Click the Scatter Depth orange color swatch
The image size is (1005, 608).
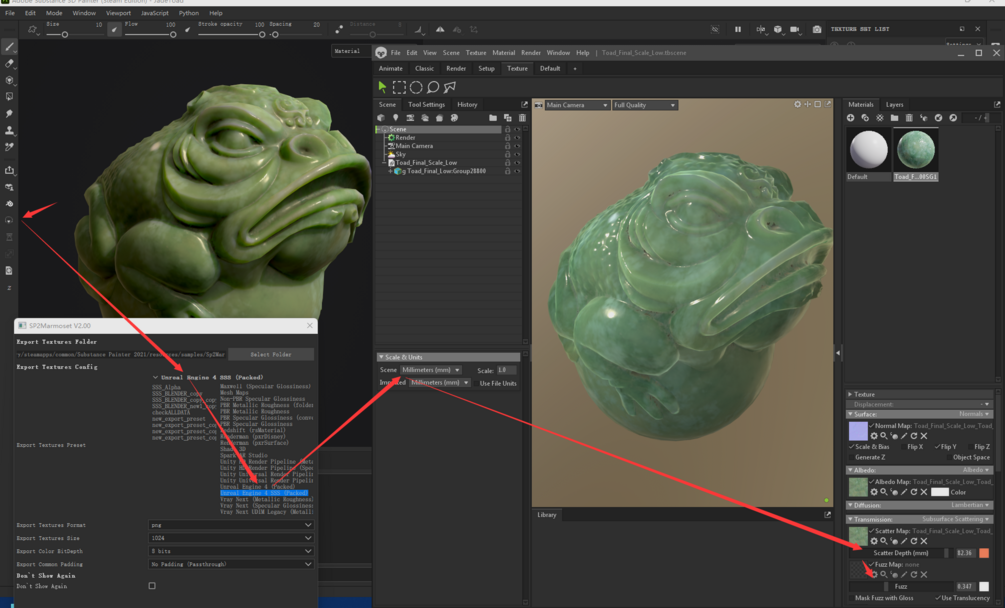(x=984, y=553)
